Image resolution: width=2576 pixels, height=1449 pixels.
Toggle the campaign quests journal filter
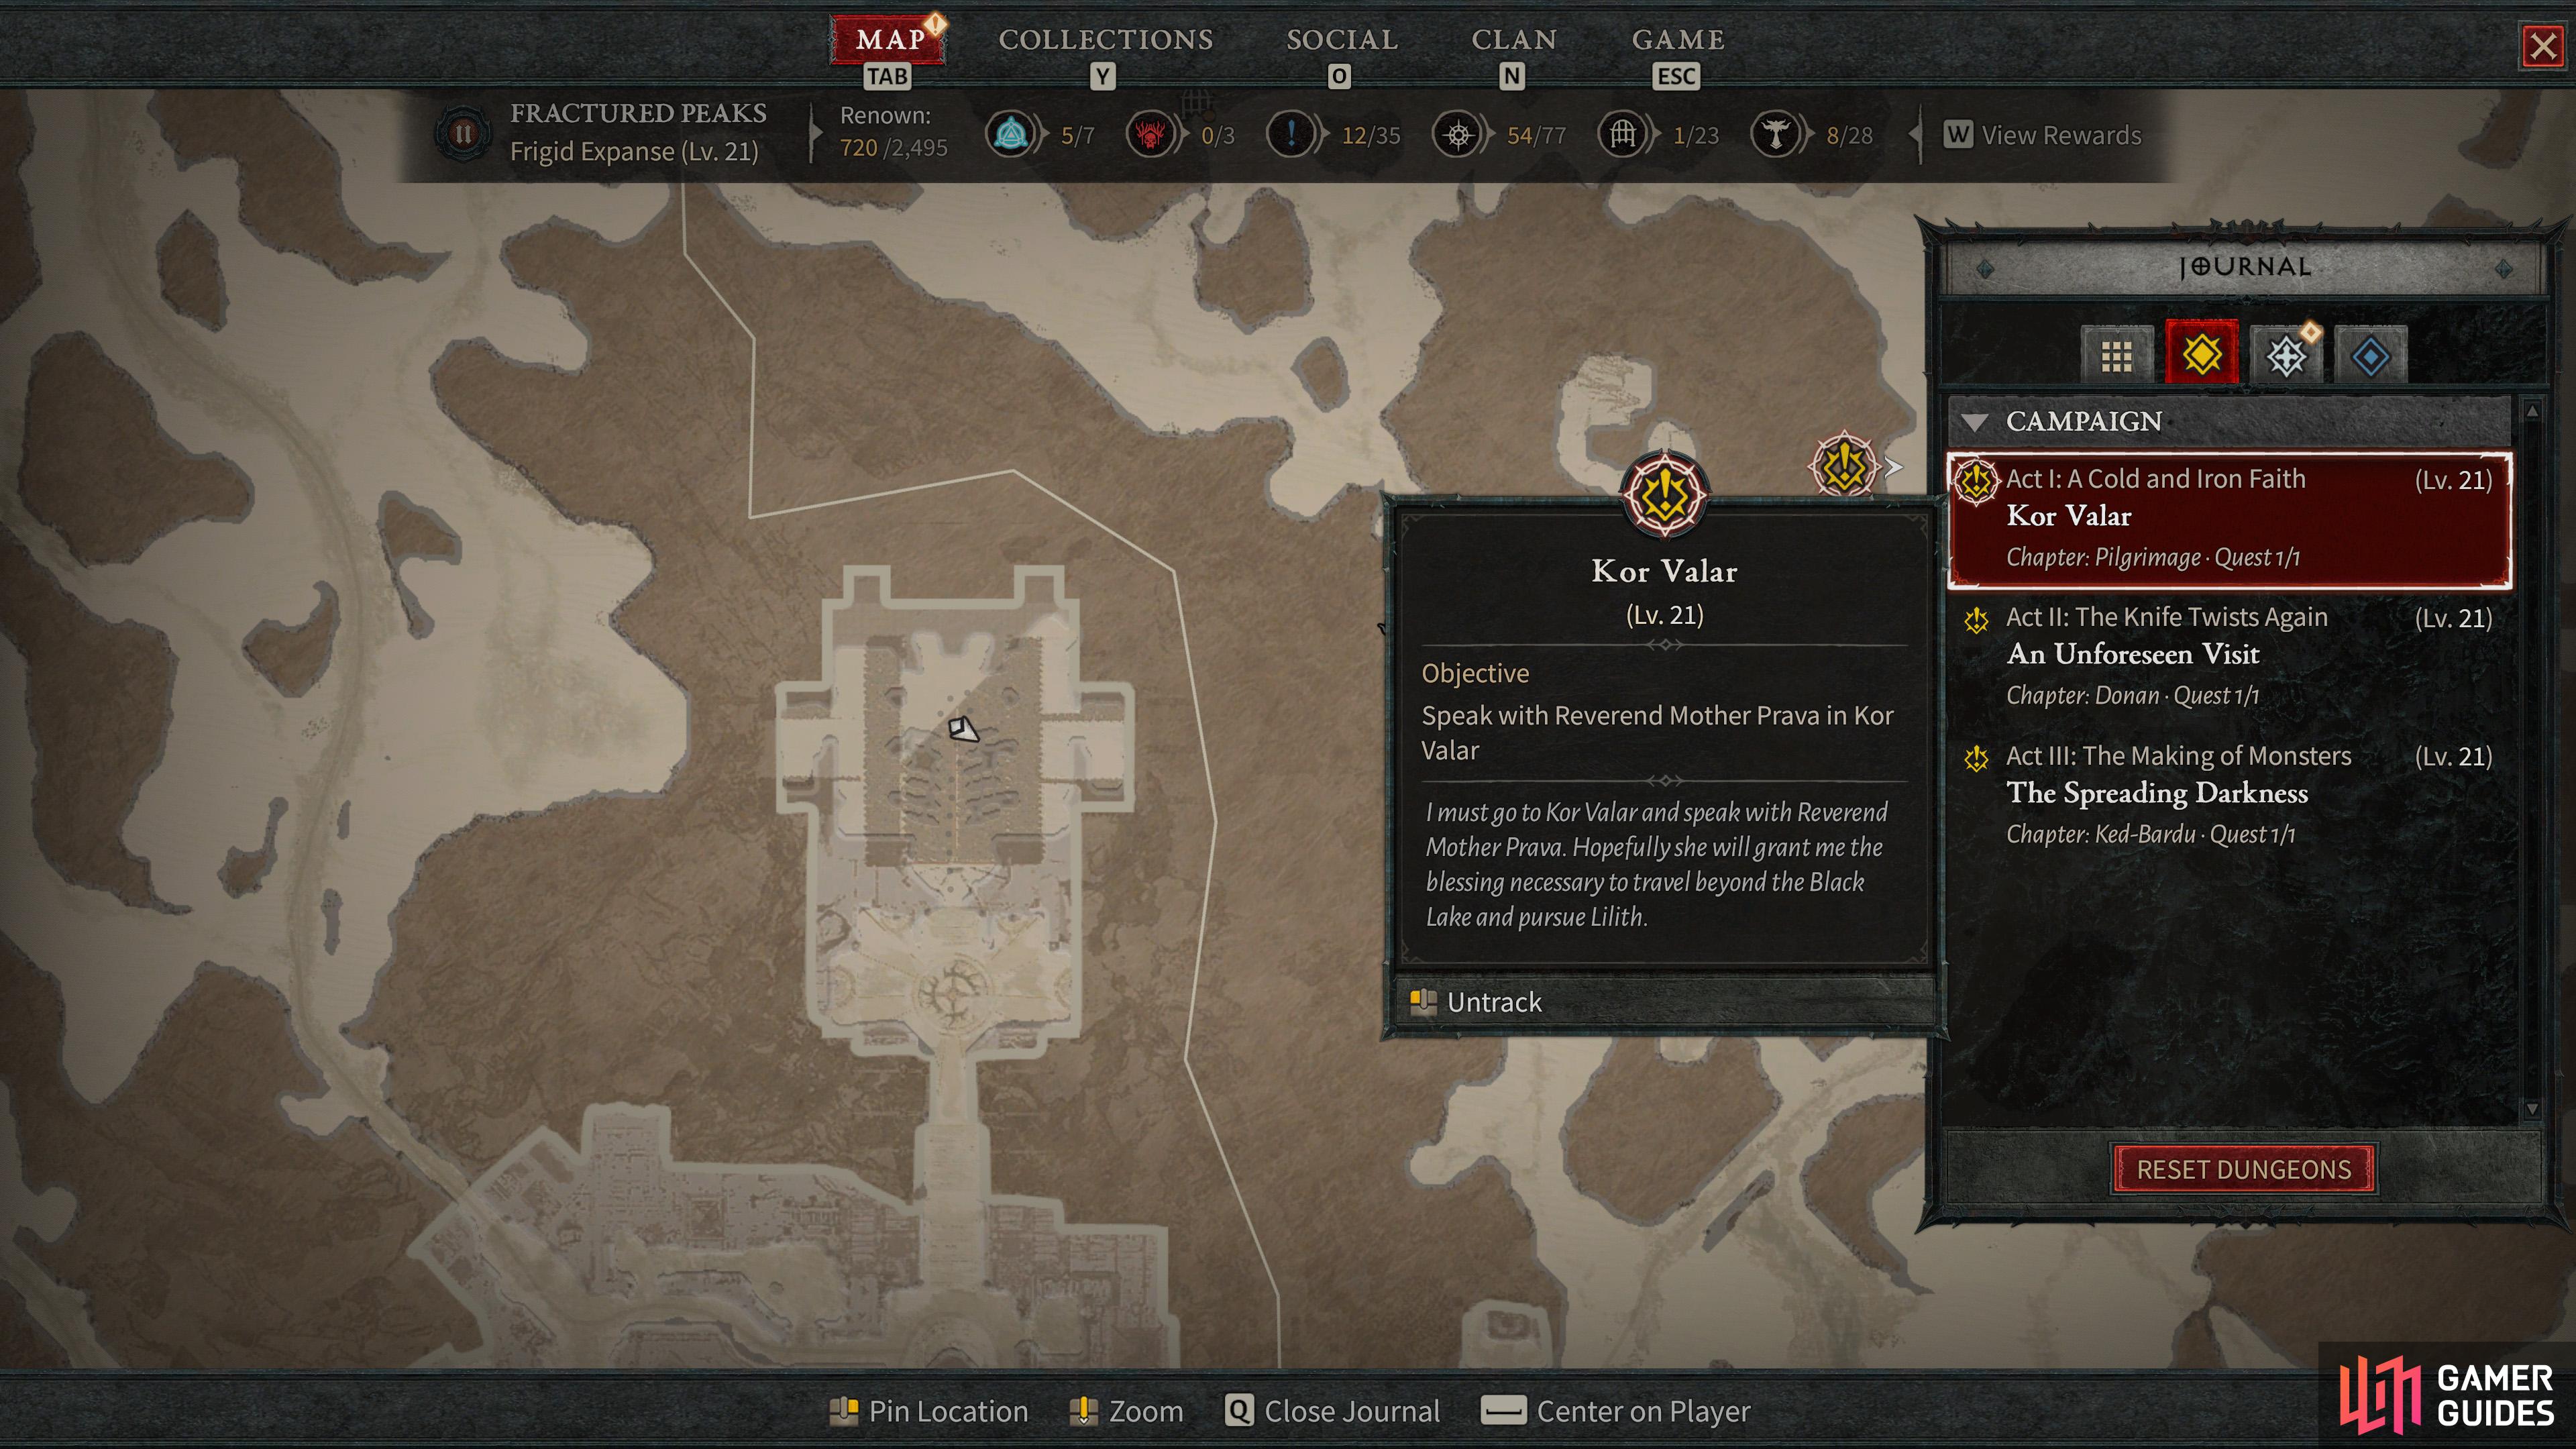(2201, 354)
